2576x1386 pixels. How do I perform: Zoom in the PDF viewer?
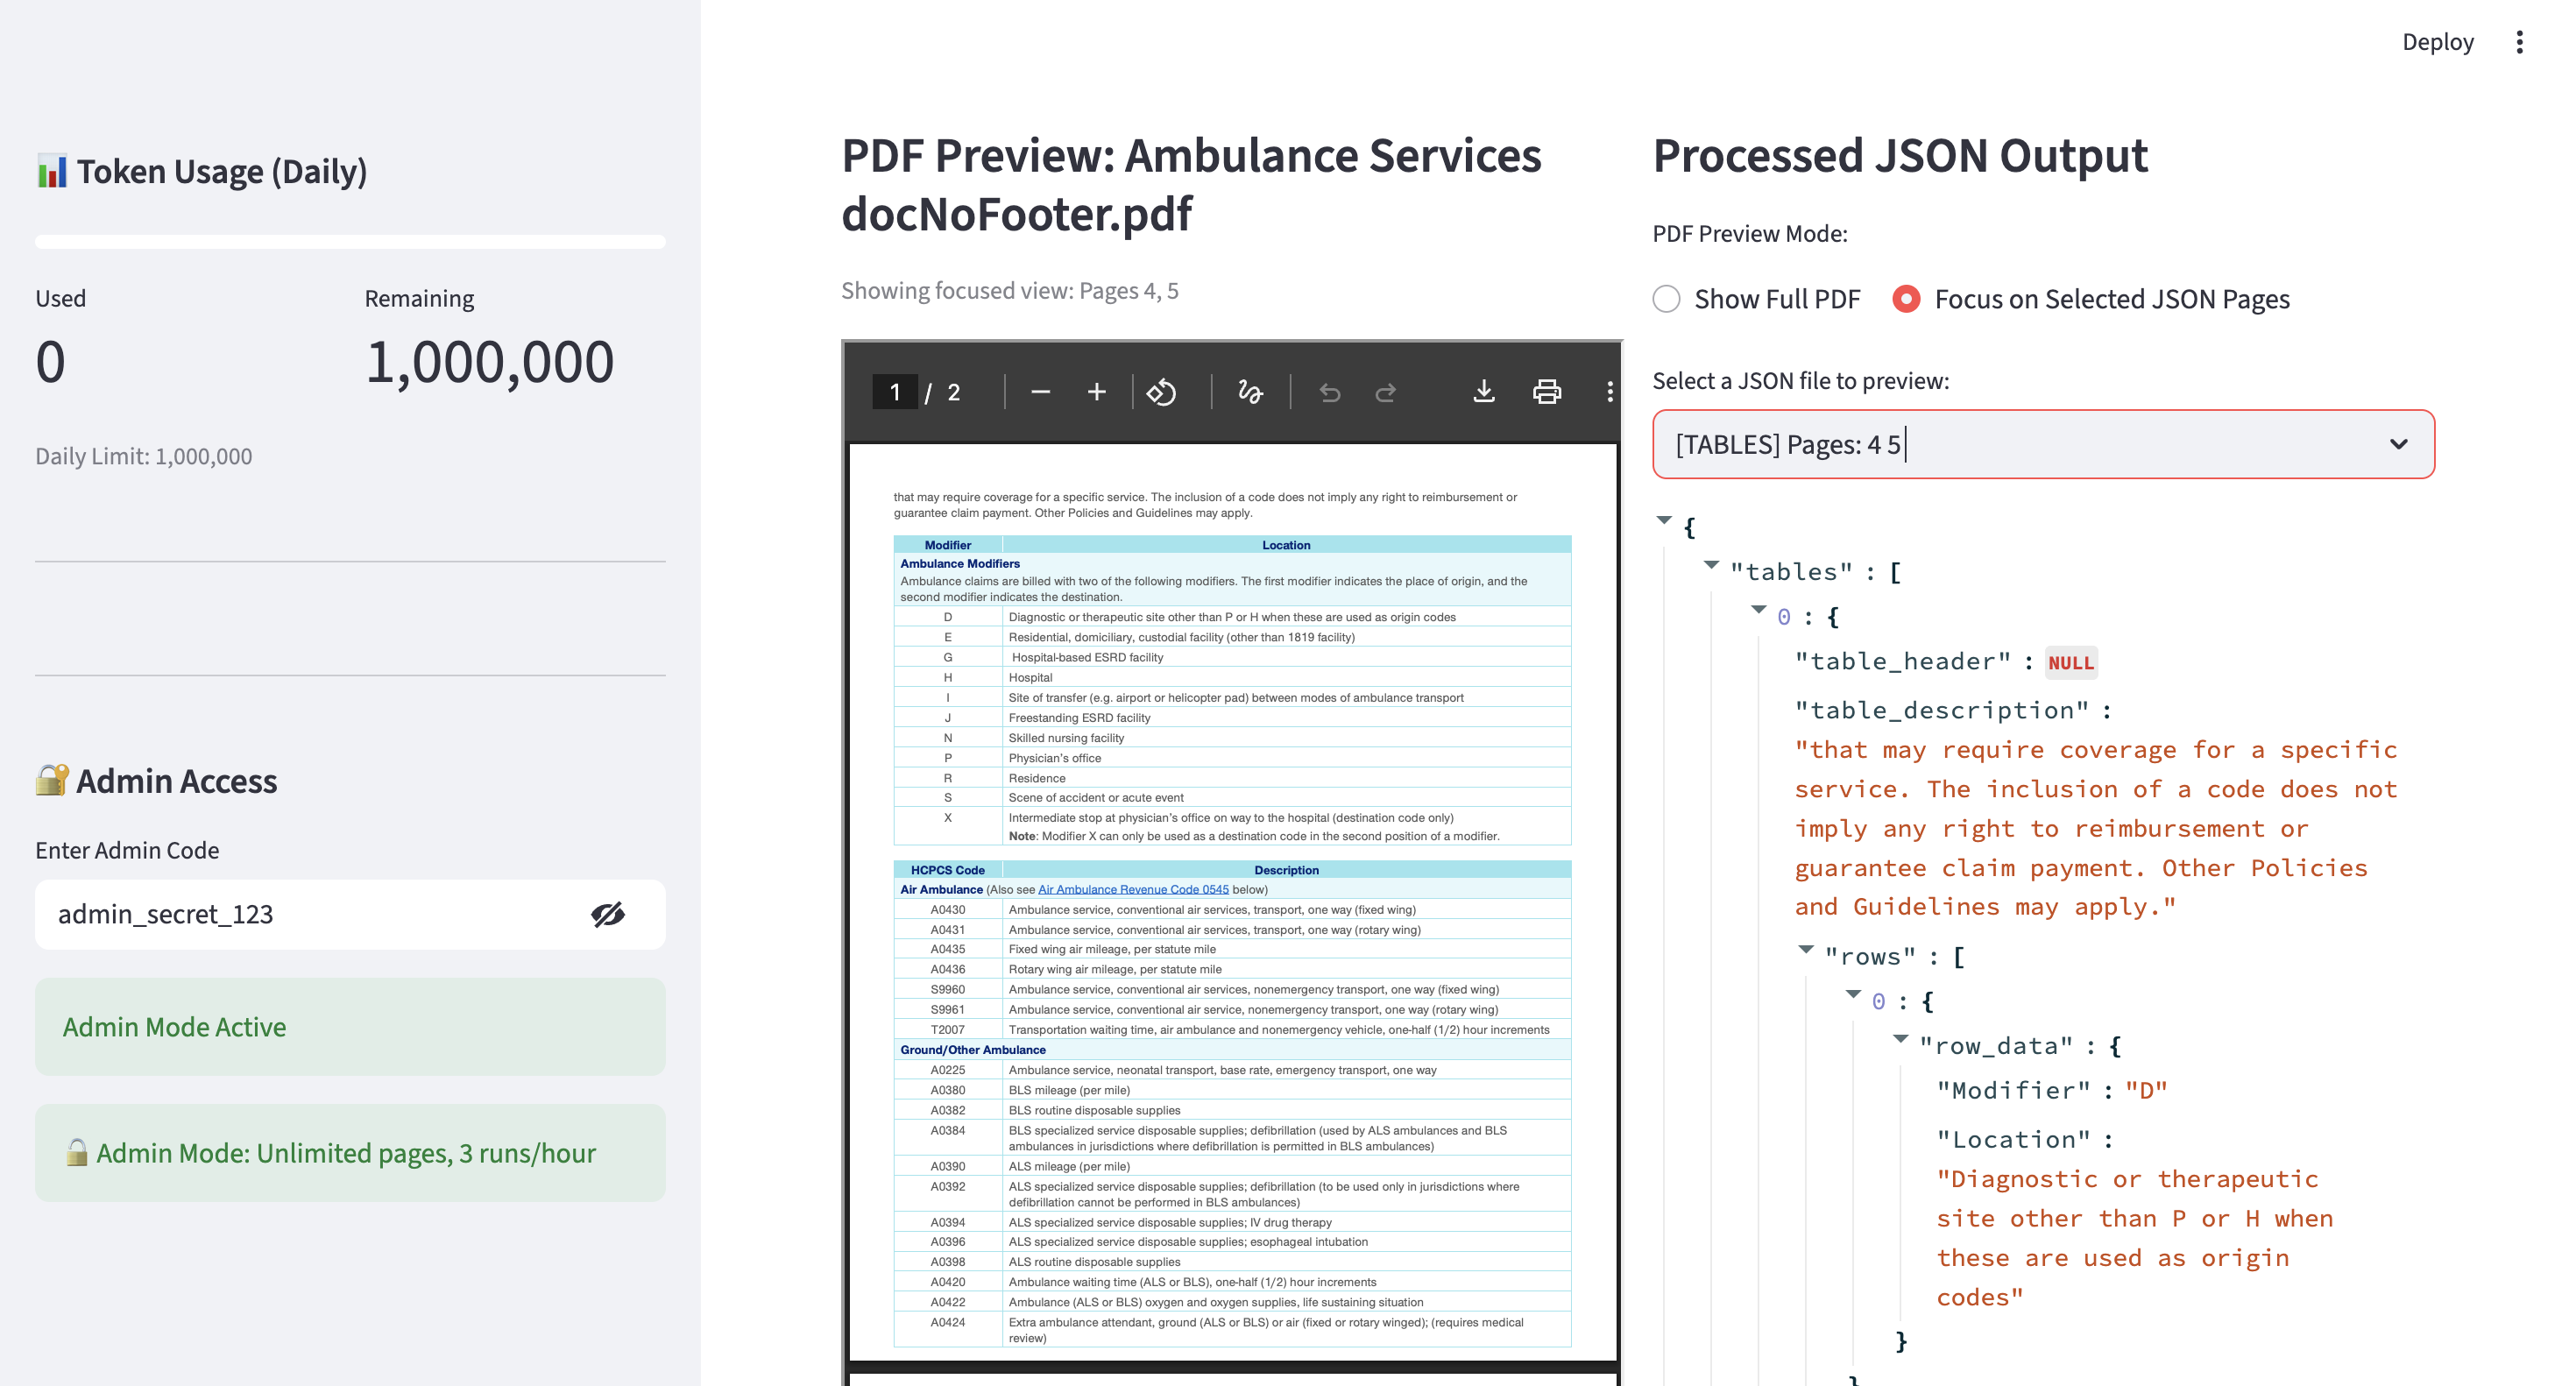click(1096, 392)
